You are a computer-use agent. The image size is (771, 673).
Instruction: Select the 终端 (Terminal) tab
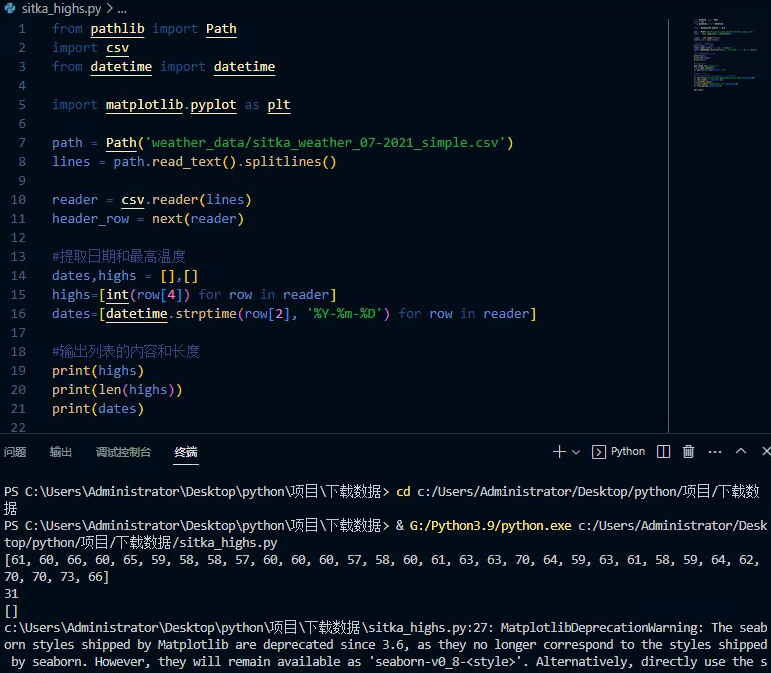tap(186, 452)
